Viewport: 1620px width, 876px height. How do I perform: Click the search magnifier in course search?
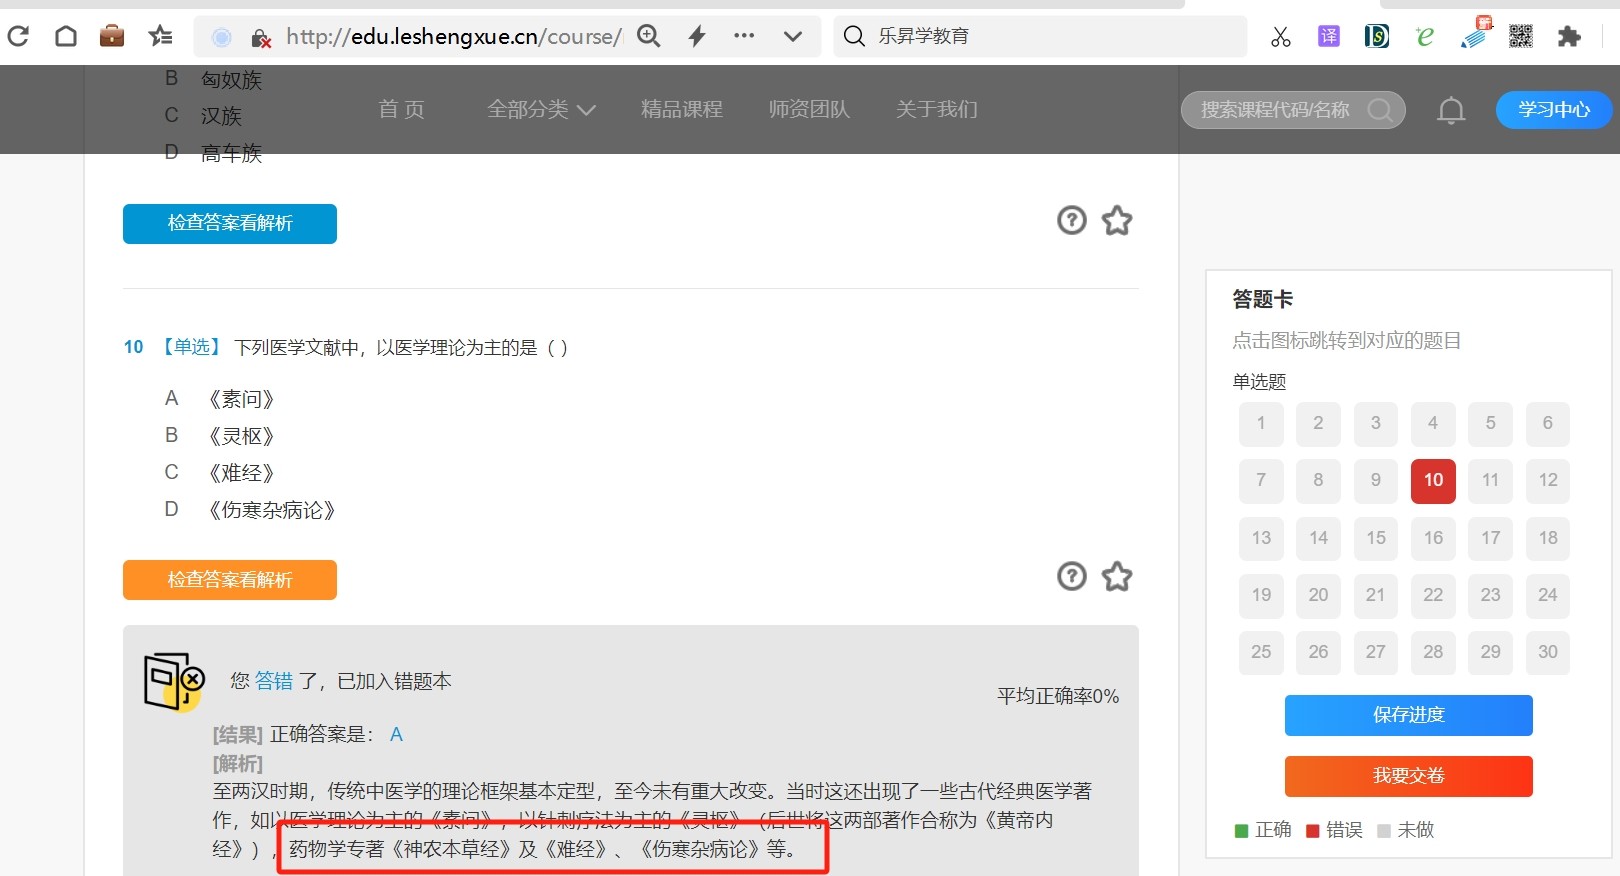pos(1380,110)
